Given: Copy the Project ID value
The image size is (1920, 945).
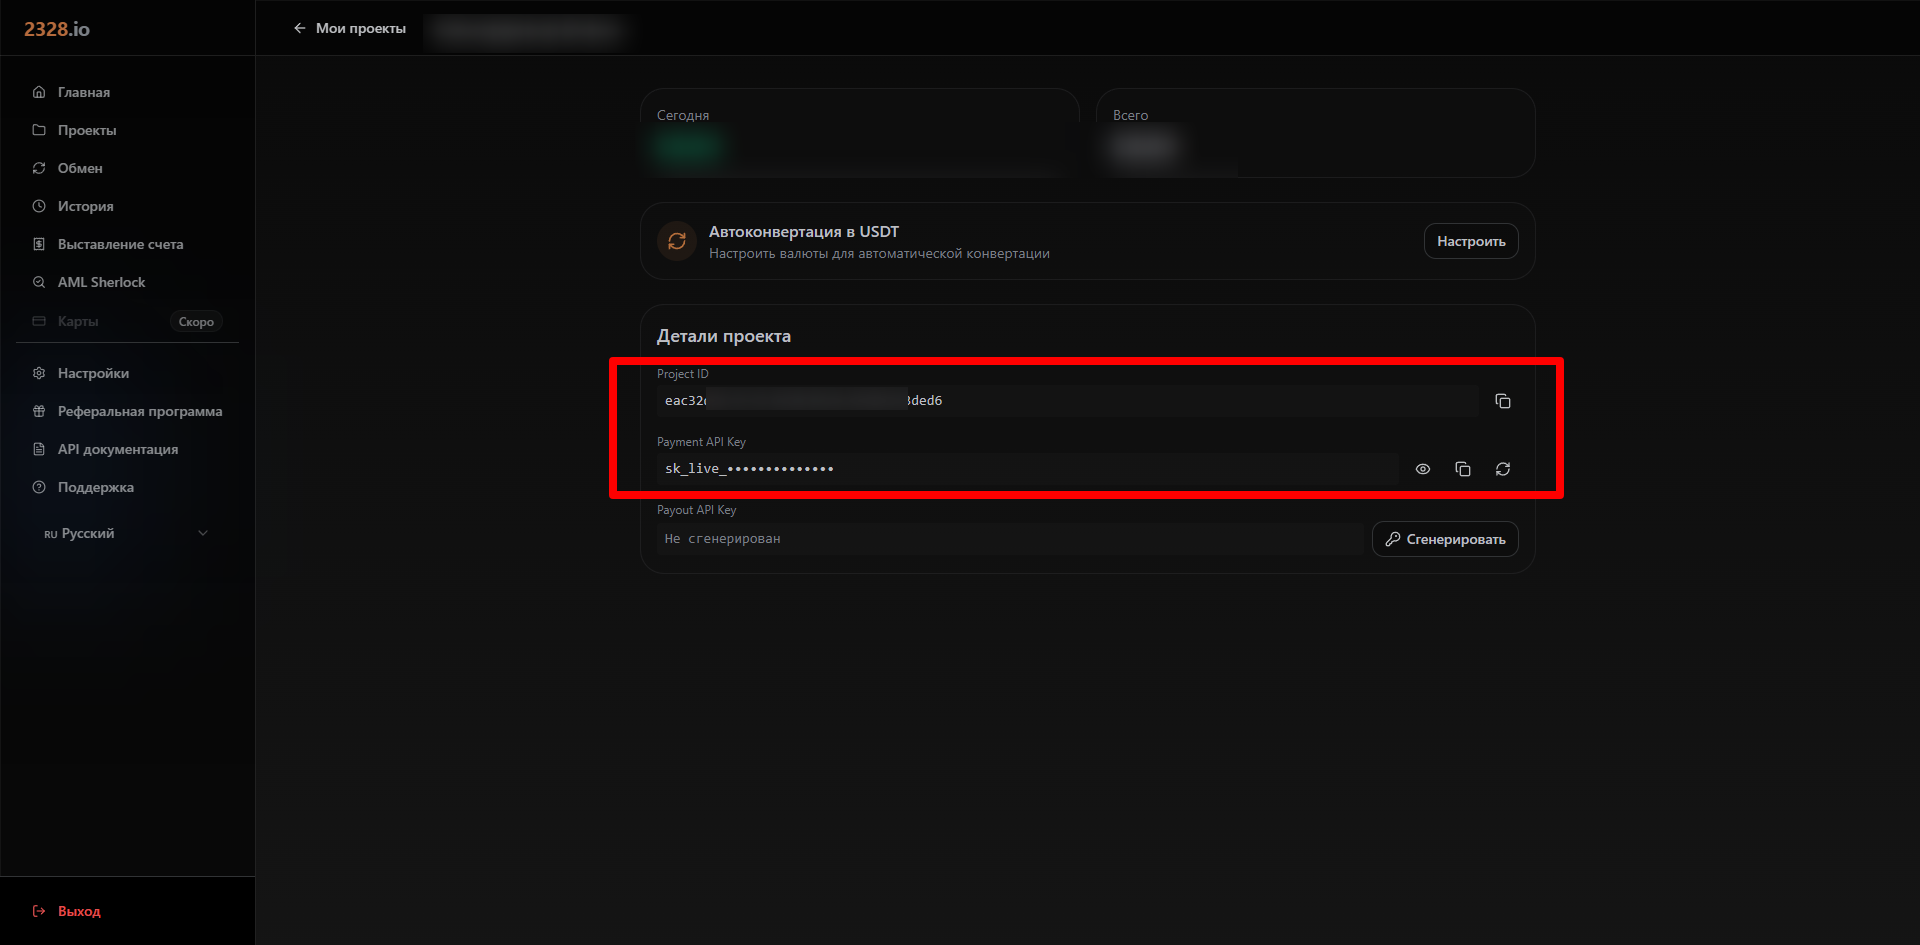Looking at the screenshot, I should 1502,401.
